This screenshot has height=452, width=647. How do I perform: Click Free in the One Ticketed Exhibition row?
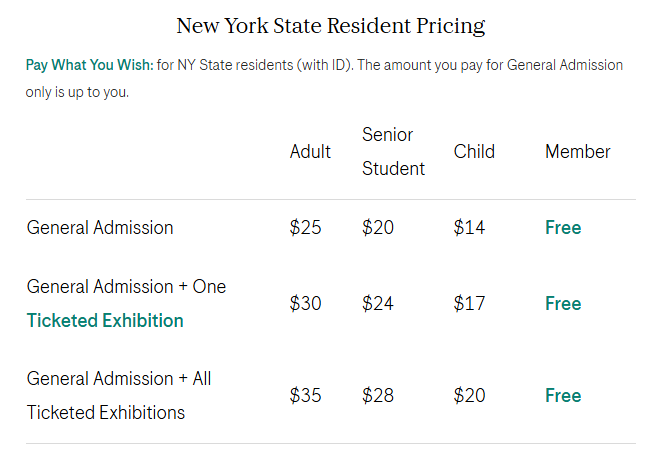pyautogui.click(x=563, y=303)
